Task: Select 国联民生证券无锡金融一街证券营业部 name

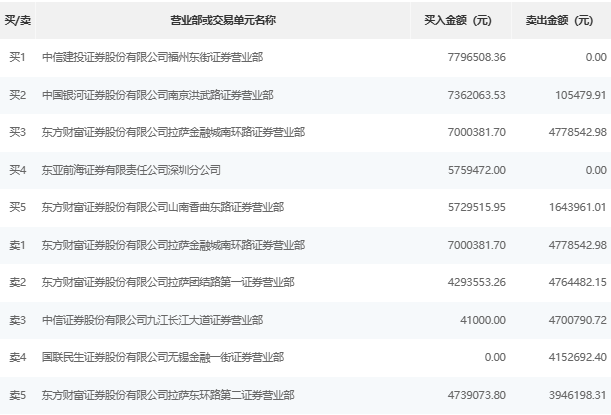Action: (x=163, y=357)
